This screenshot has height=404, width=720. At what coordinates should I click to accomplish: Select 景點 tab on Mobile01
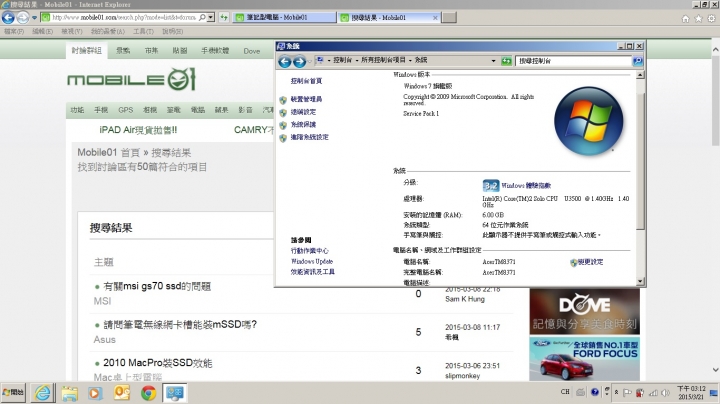(x=123, y=50)
